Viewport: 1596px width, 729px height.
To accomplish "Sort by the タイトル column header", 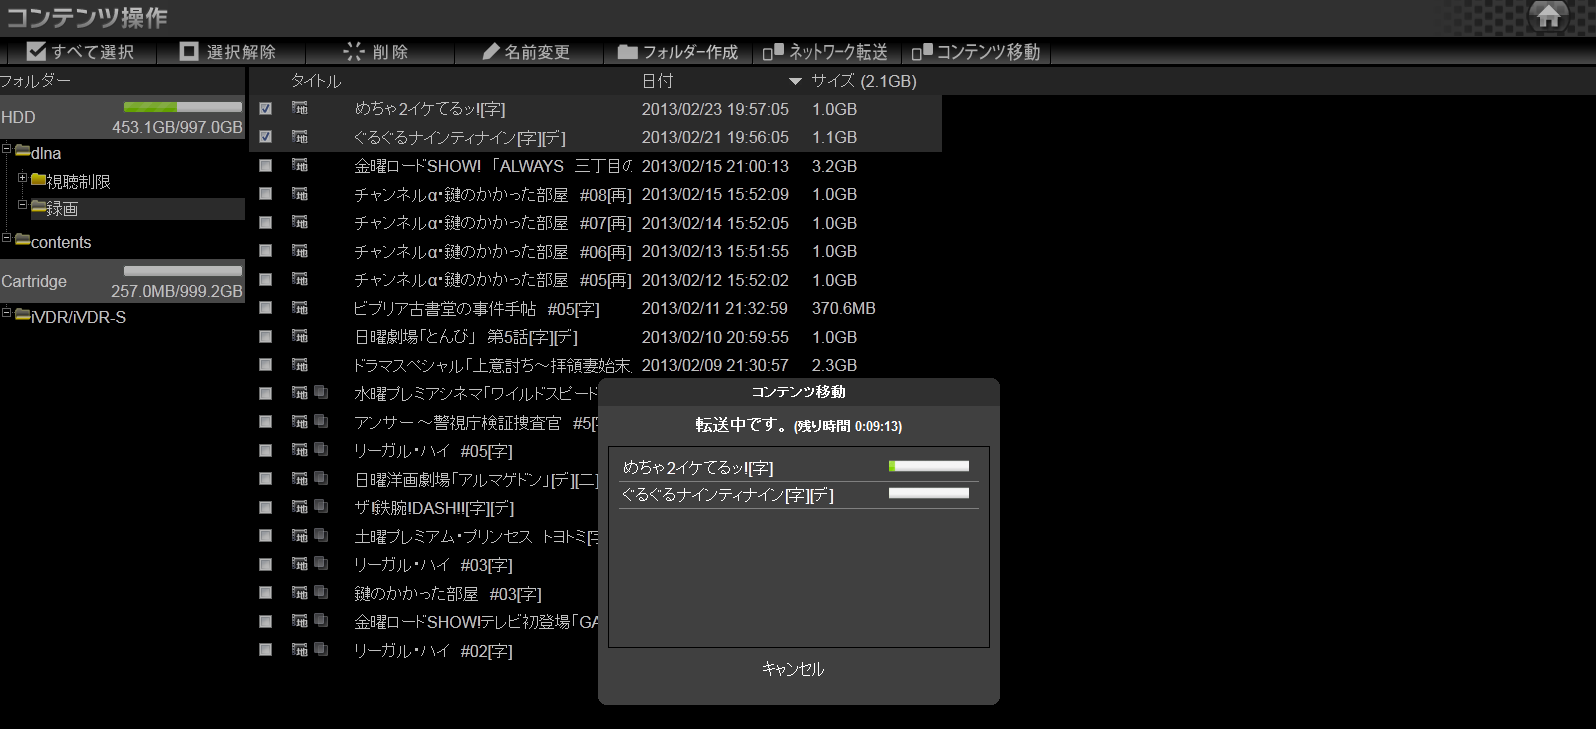I will point(316,81).
